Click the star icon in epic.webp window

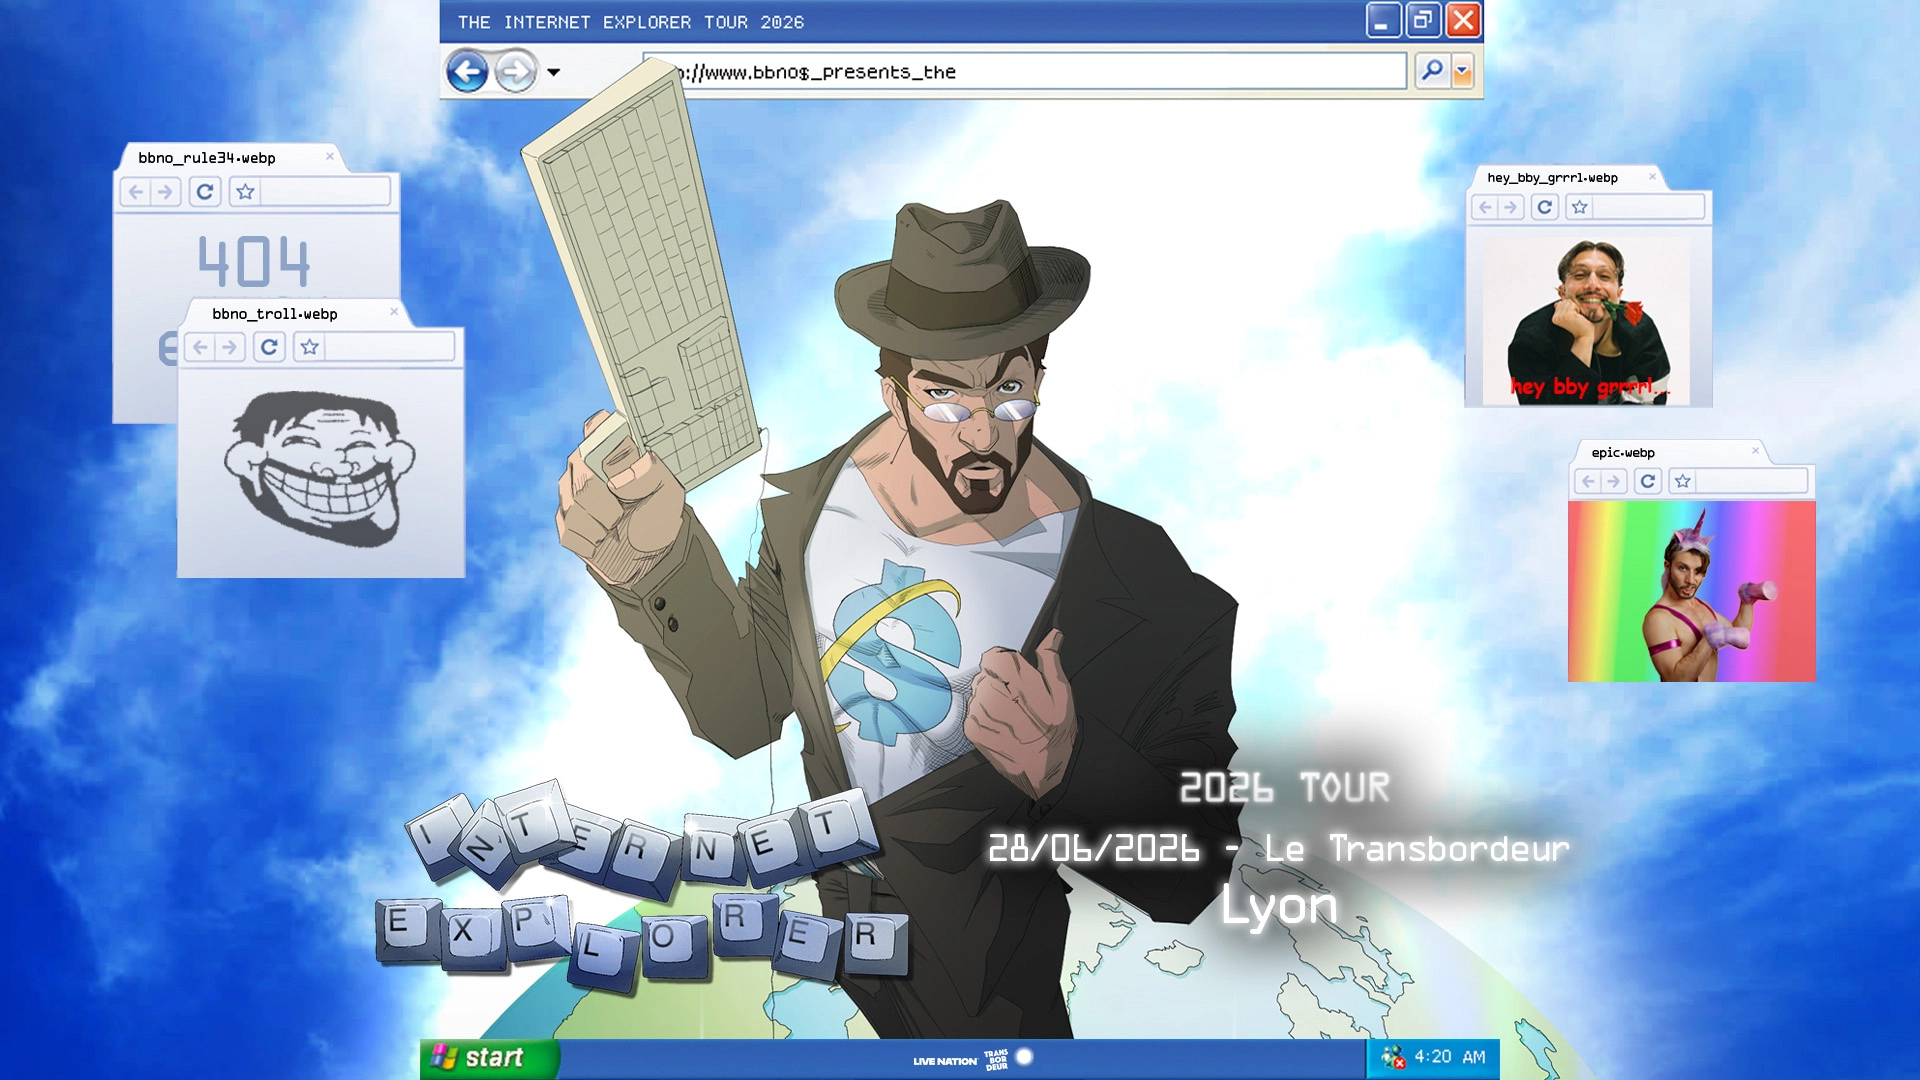pyautogui.click(x=1683, y=481)
